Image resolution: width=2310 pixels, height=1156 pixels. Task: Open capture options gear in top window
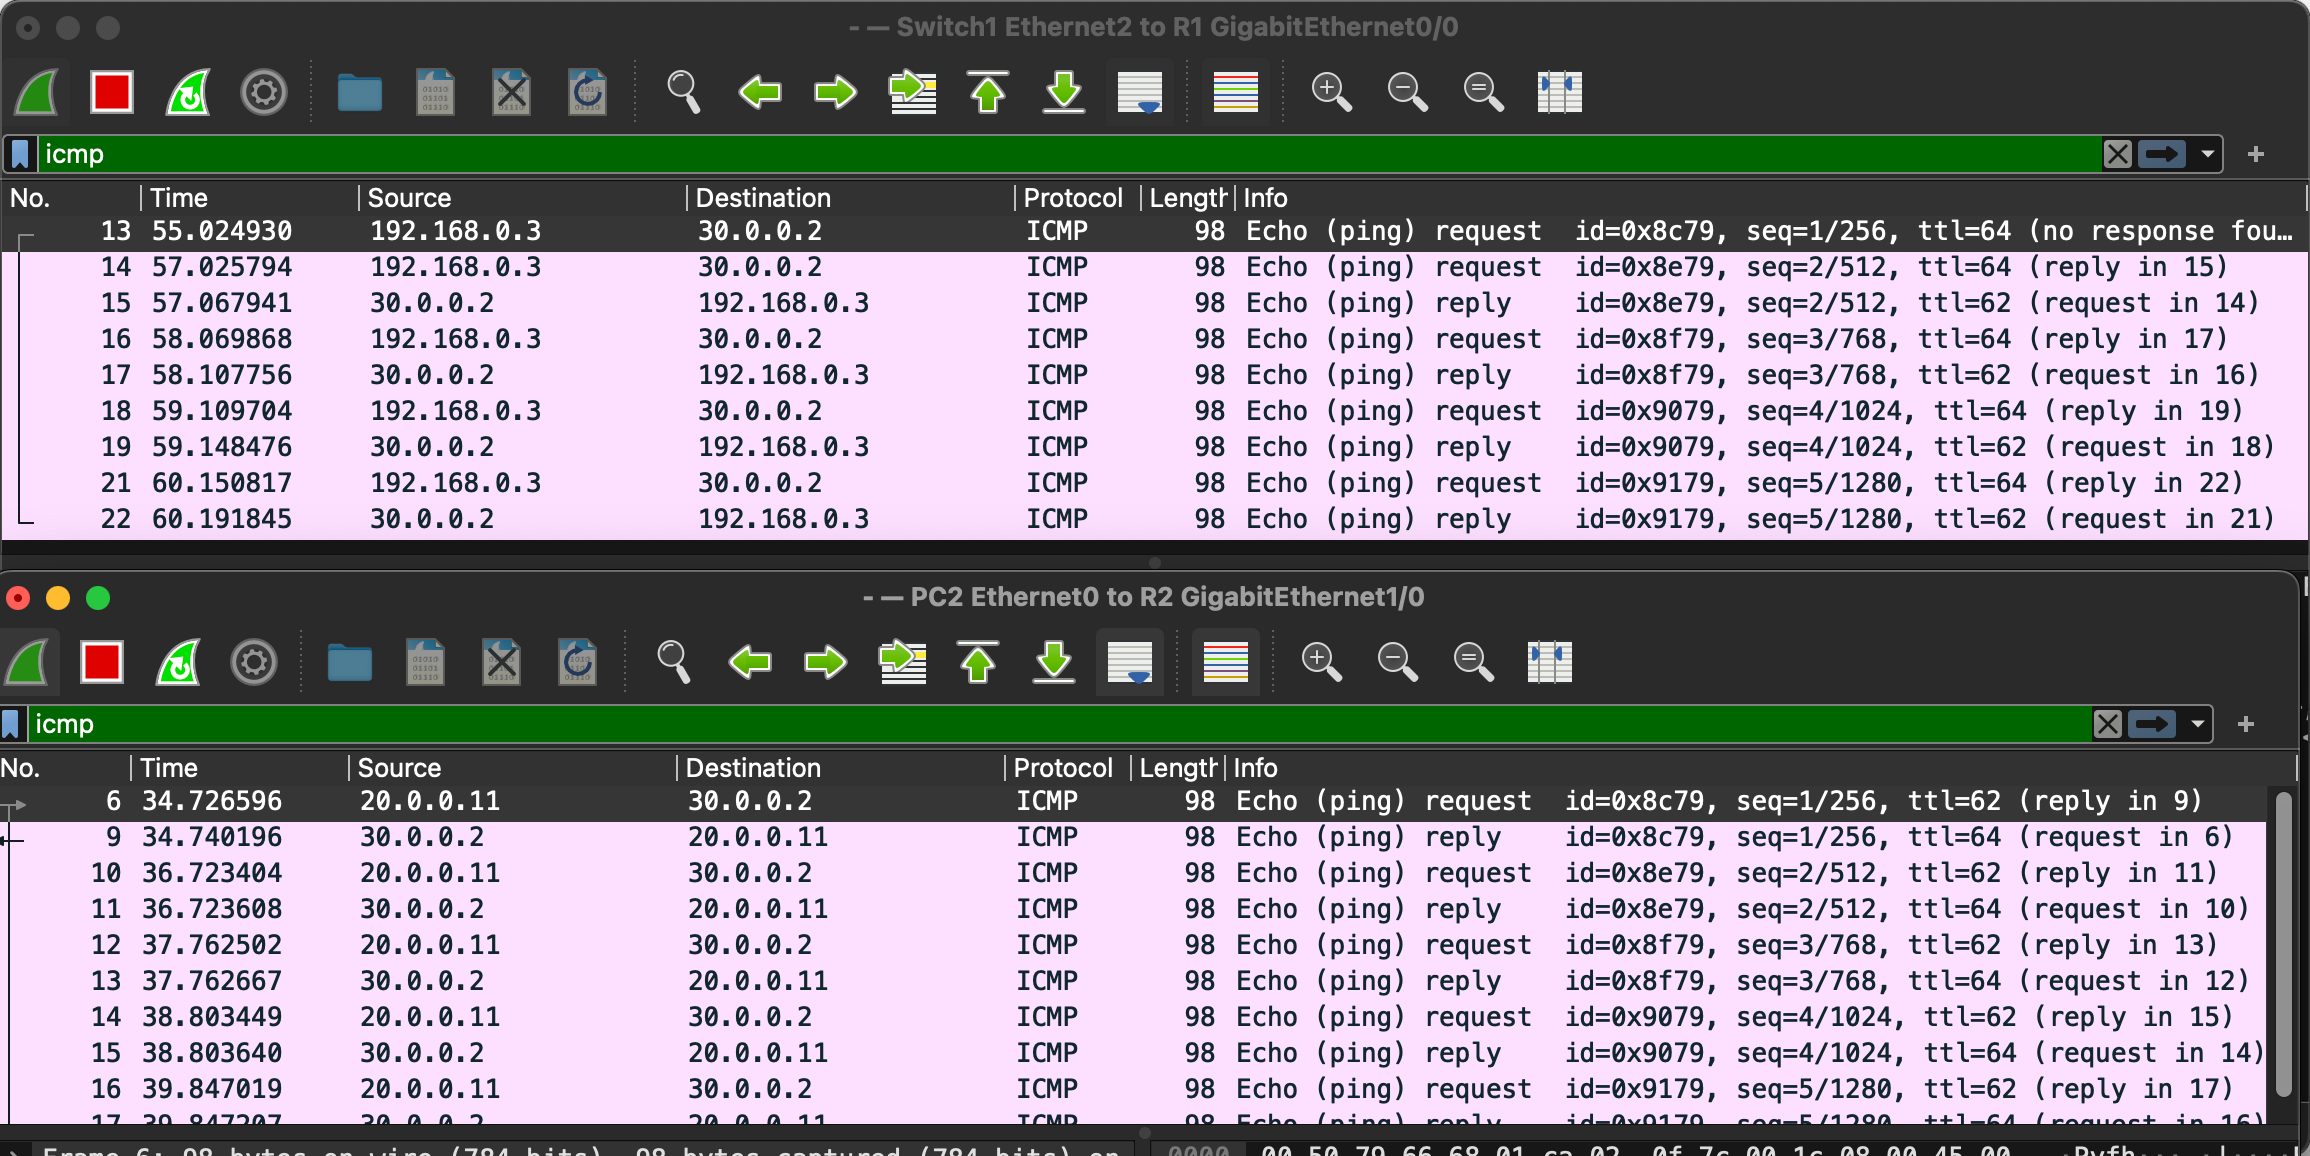(x=264, y=92)
